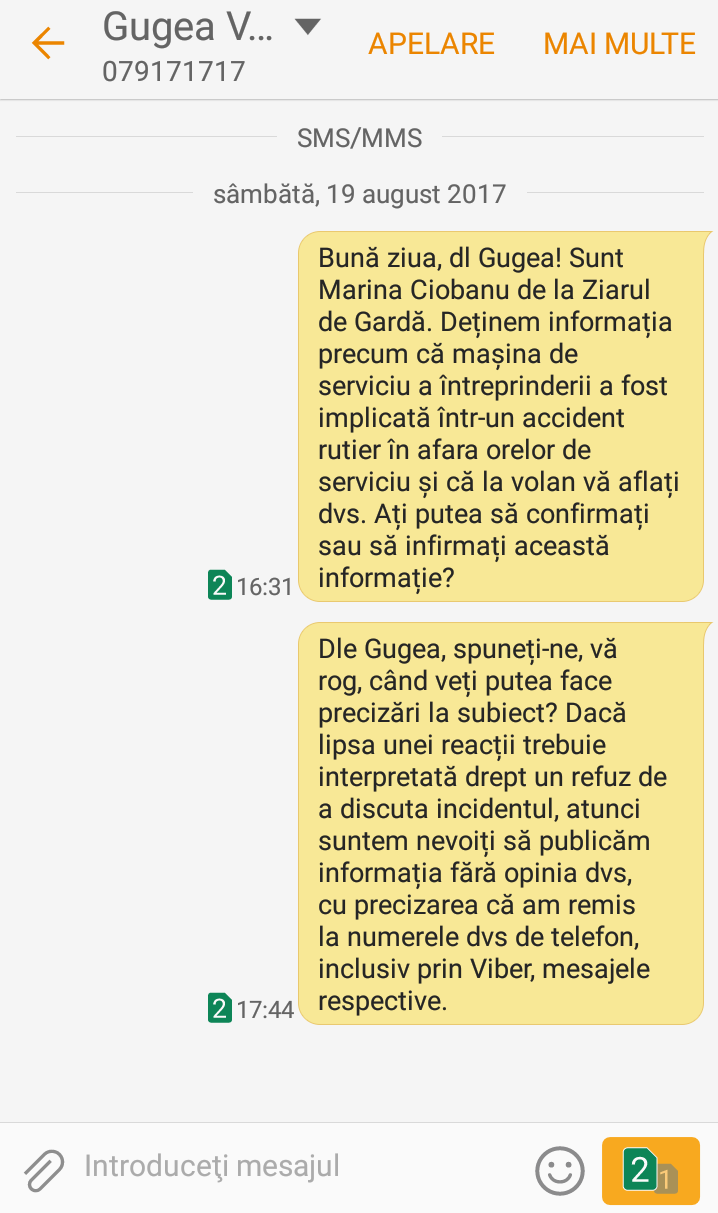Image resolution: width=718 pixels, height=1213 pixels.
Task: Attach a file with the paperclip icon
Action: [x=44, y=1169]
